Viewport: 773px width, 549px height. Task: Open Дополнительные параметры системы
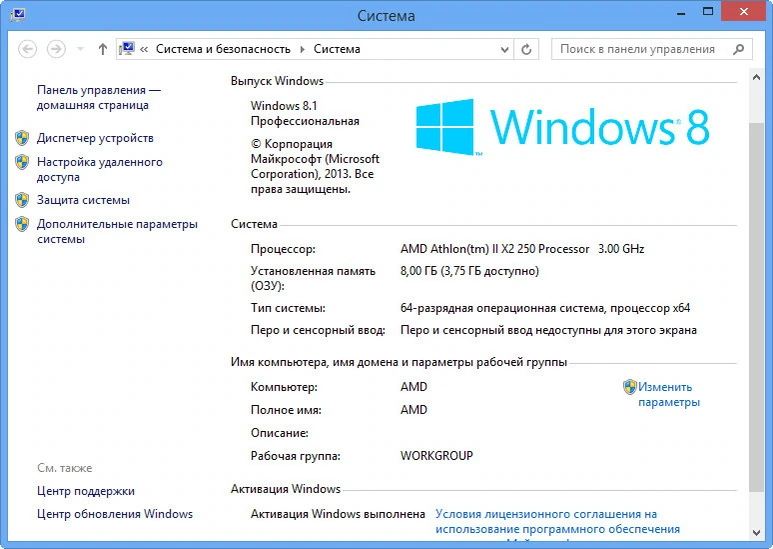click(x=117, y=232)
